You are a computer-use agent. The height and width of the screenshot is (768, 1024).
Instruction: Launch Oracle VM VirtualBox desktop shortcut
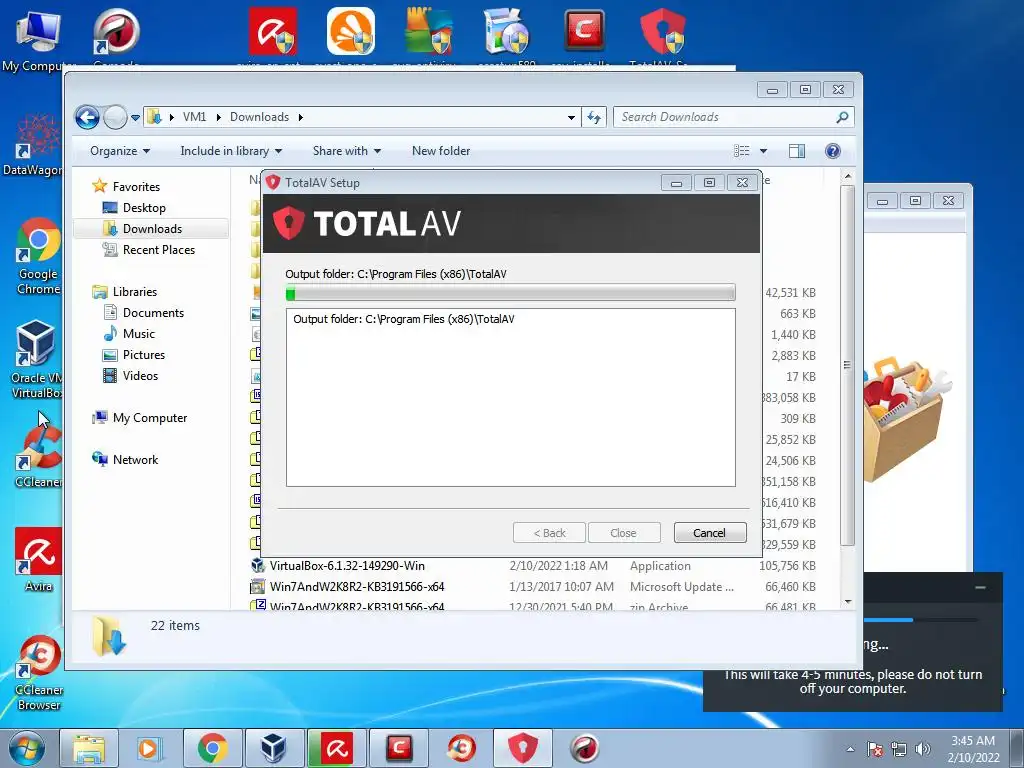tap(36, 359)
